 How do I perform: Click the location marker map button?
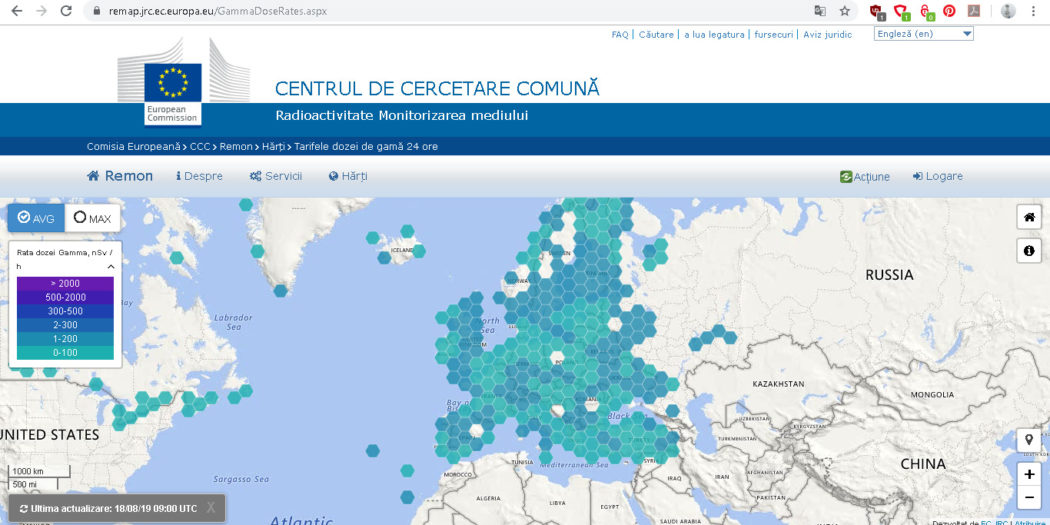tap(1028, 440)
